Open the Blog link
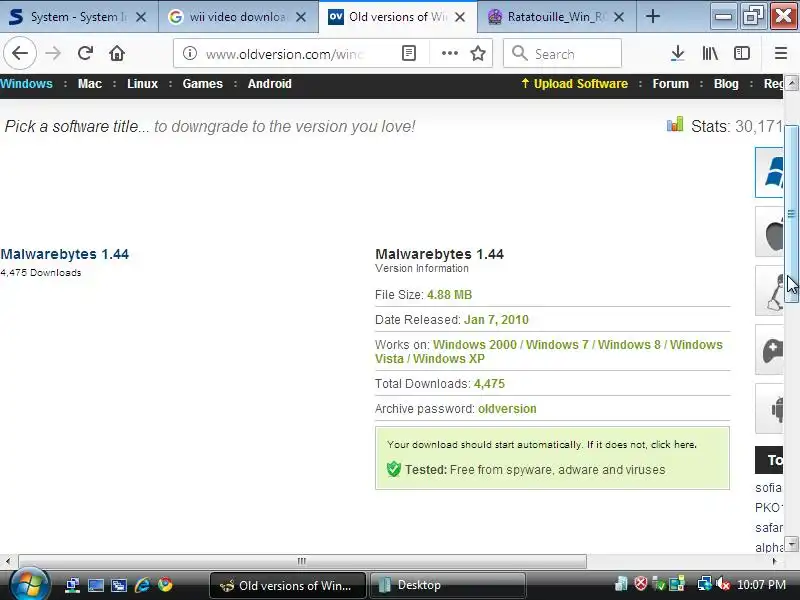 tap(726, 84)
